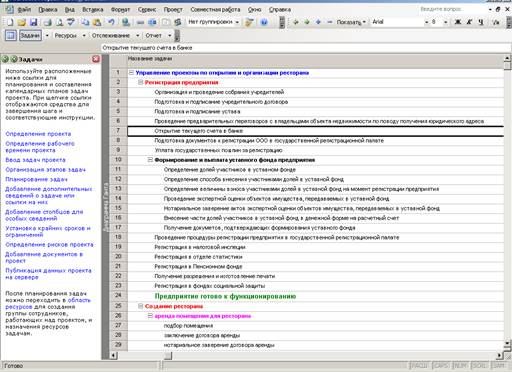Click the horizontal scrollbar thumb at bottom
The image size is (512, 372).
[168, 355]
